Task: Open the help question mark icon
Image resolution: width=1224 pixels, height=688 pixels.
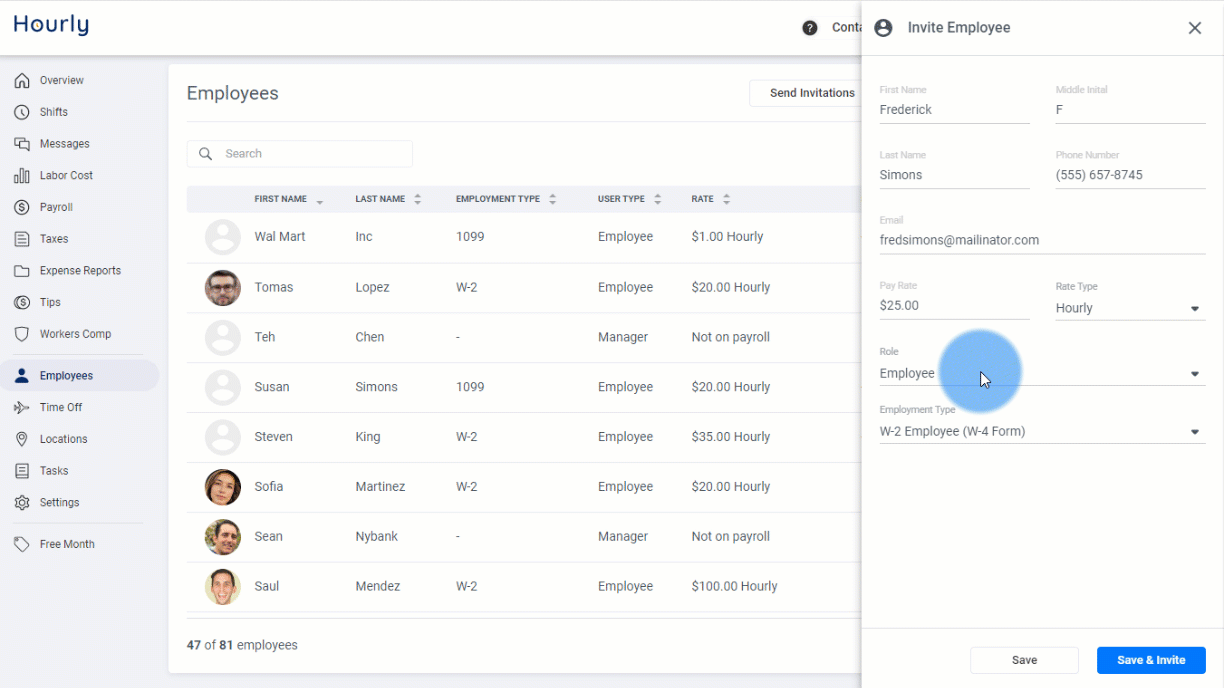Action: pos(810,28)
